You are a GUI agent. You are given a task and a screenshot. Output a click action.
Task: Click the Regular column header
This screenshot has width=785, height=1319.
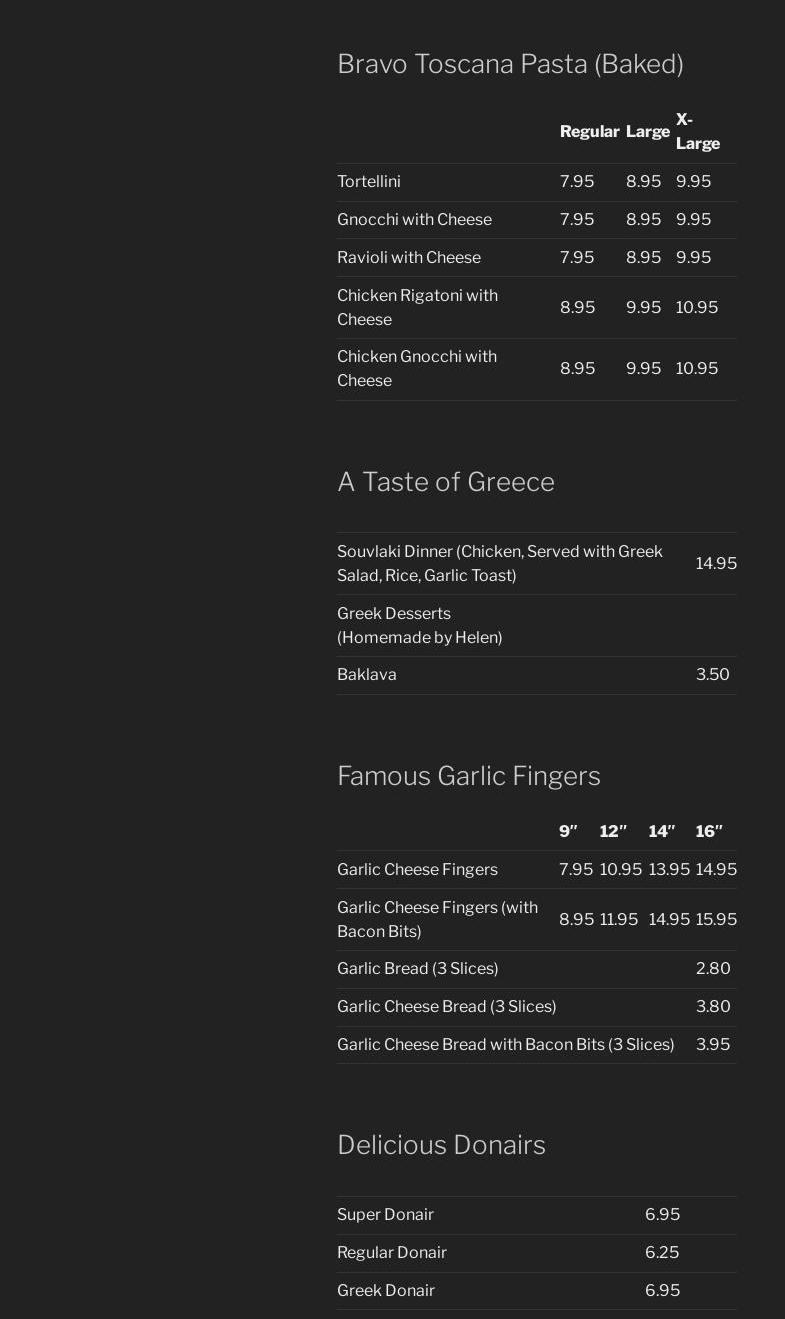(x=589, y=132)
